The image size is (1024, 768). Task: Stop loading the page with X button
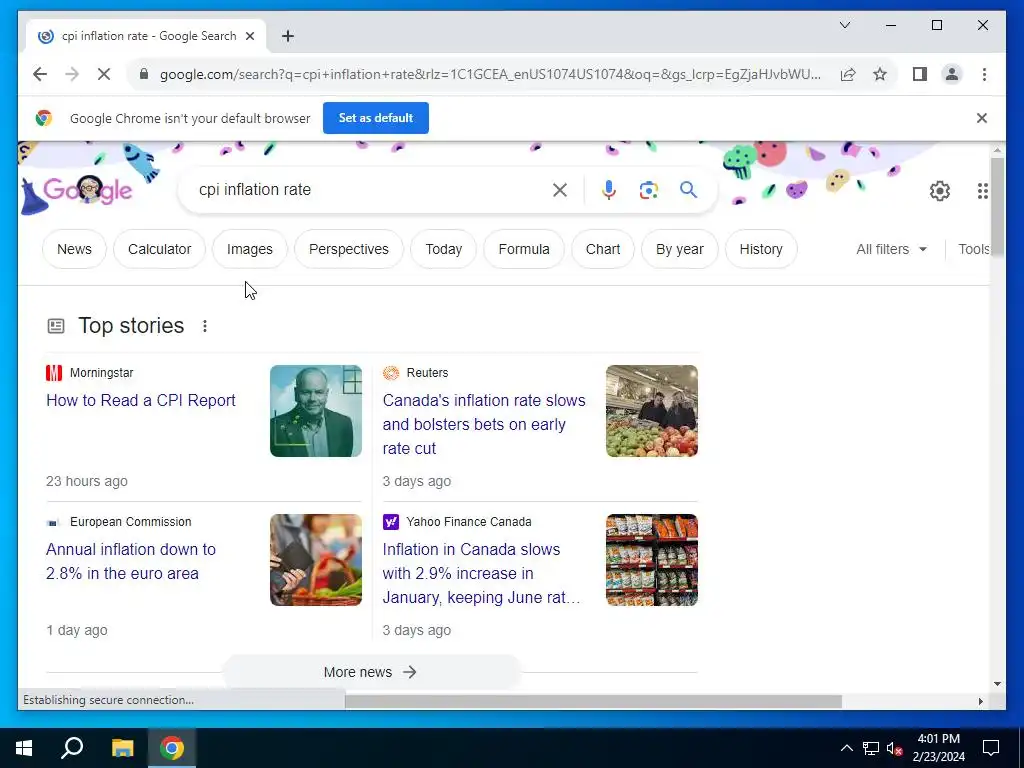click(x=104, y=74)
